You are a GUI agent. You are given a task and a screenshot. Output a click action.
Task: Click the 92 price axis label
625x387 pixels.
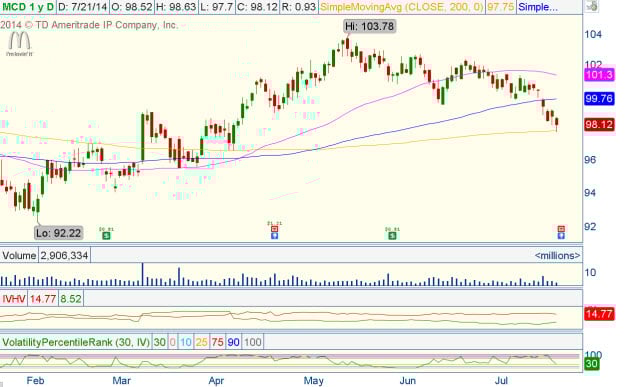[590, 226]
